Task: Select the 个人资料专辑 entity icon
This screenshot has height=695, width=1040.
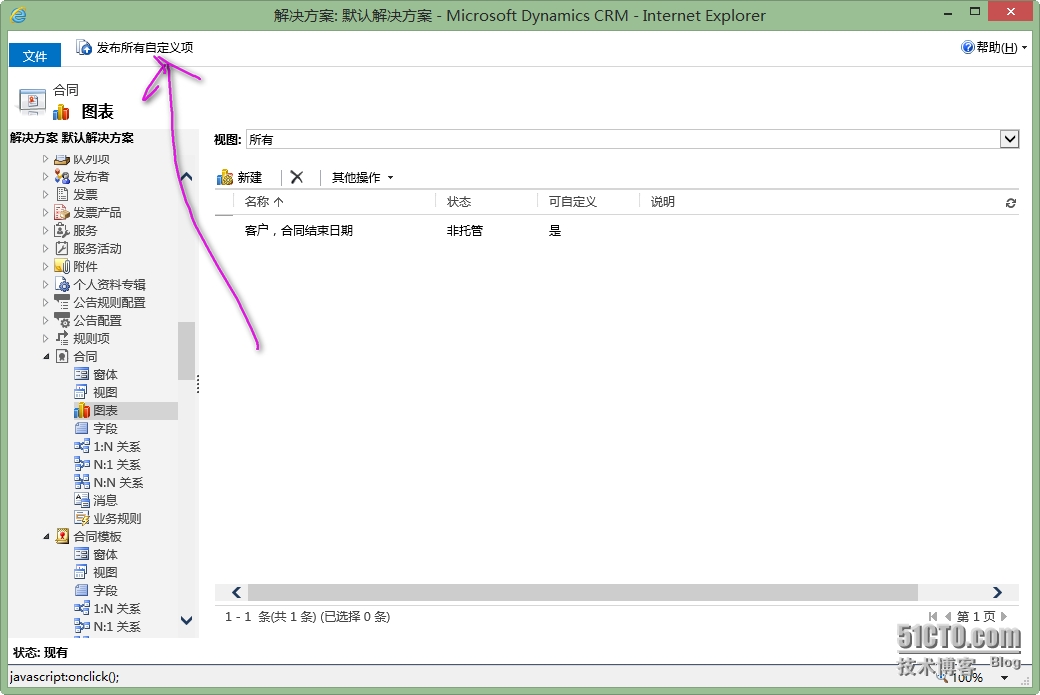Action: tap(62, 284)
